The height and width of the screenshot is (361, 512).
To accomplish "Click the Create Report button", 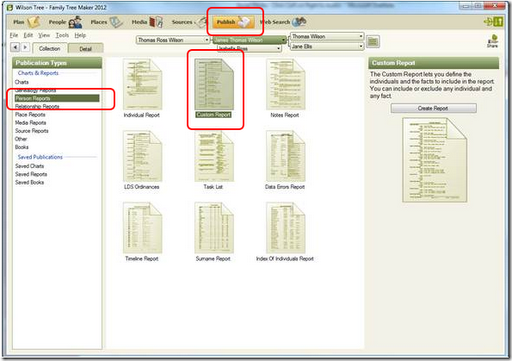I will pyautogui.click(x=433, y=108).
